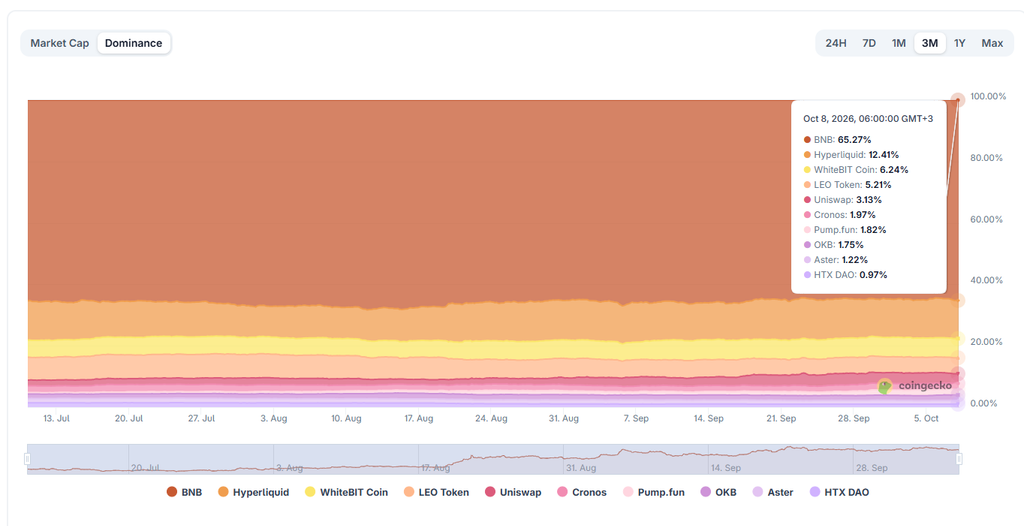Click the Pump.fun: 1.82% tooltip row
The width and height of the screenshot is (1024, 526).
[x=845, y=230]
